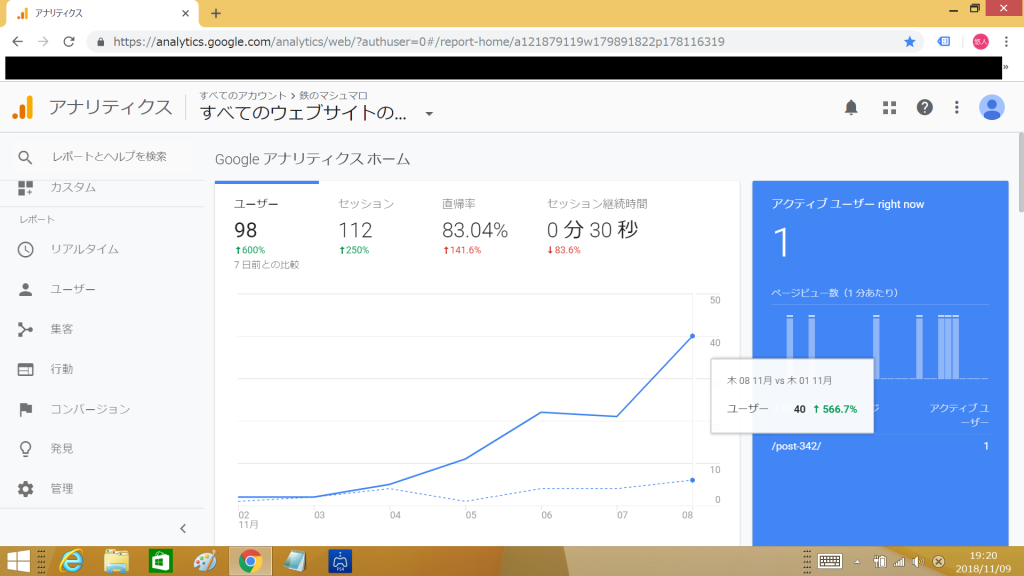Open the account profile avatar
1024x576 pixels.
coord(991,108)
